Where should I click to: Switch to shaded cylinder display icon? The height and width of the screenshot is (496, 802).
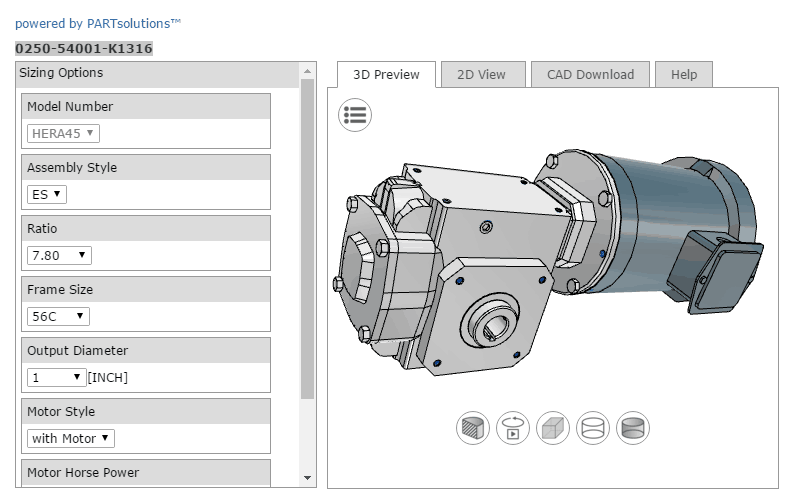[632, 428]
